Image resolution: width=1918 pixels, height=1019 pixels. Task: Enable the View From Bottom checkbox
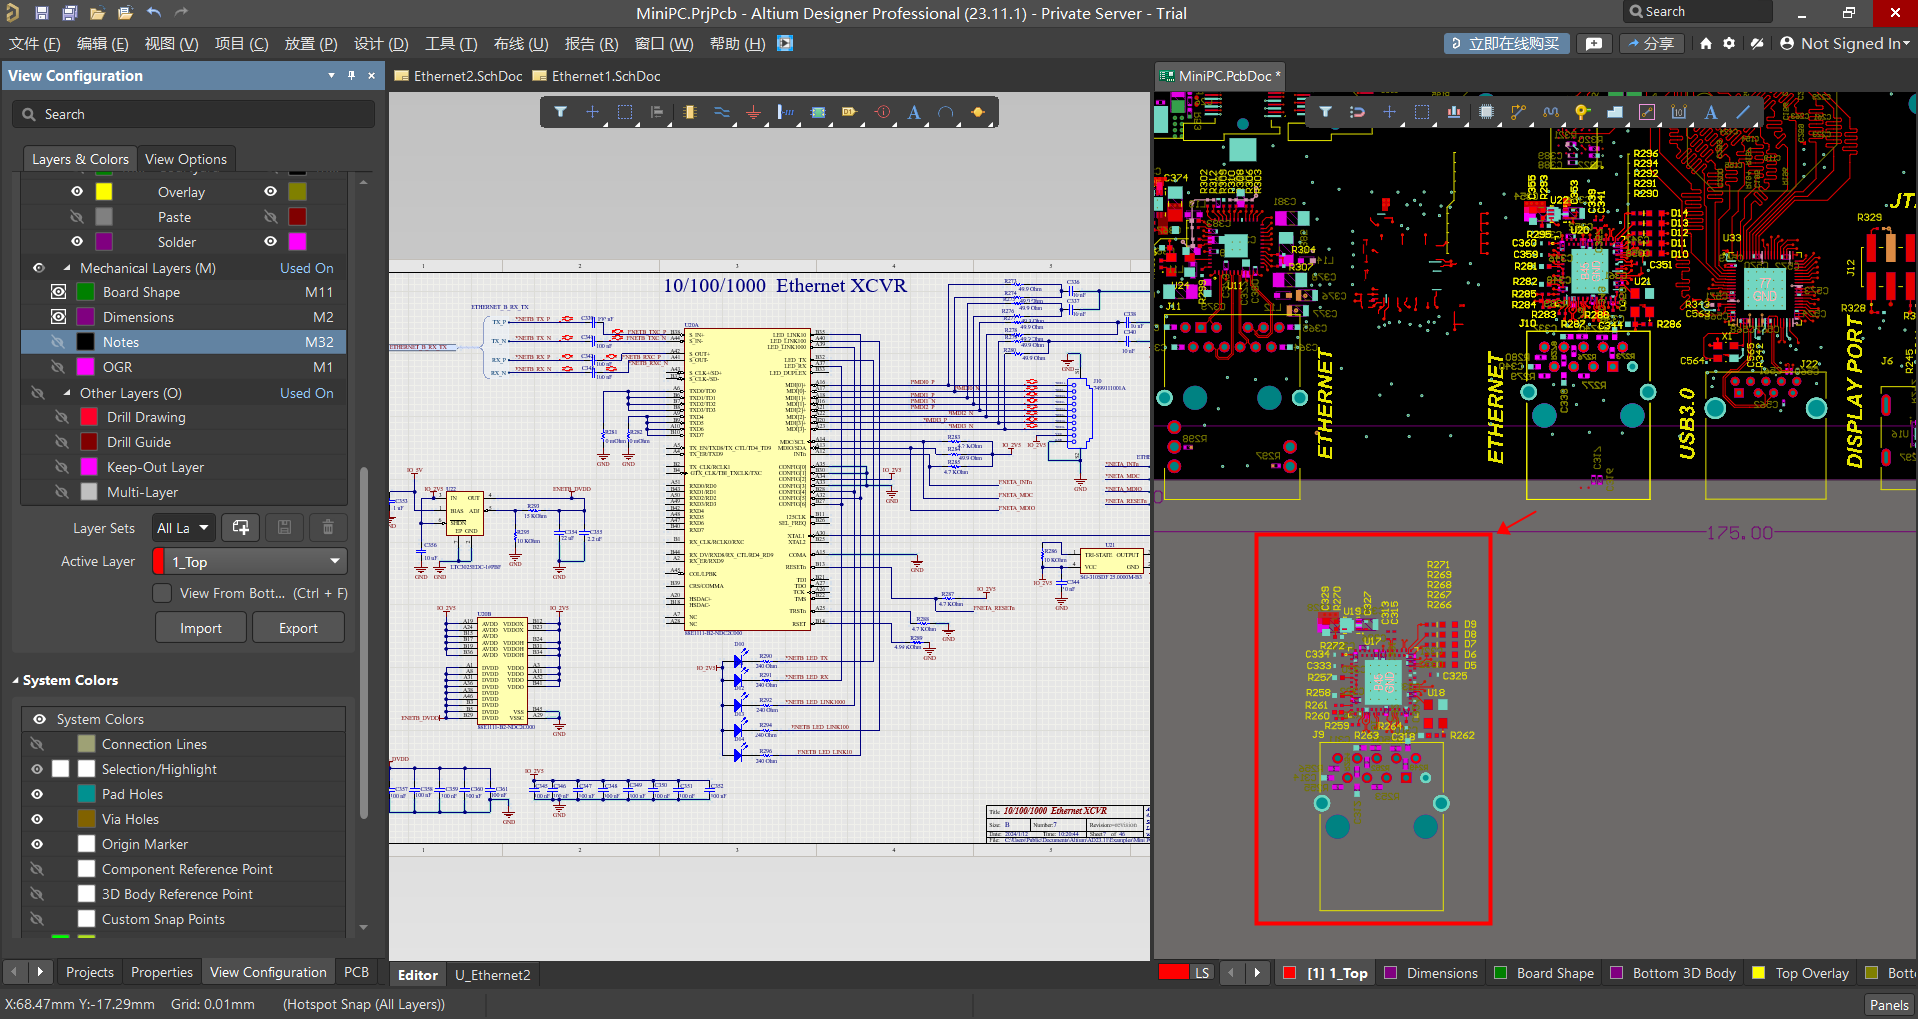tap(162, 593)
